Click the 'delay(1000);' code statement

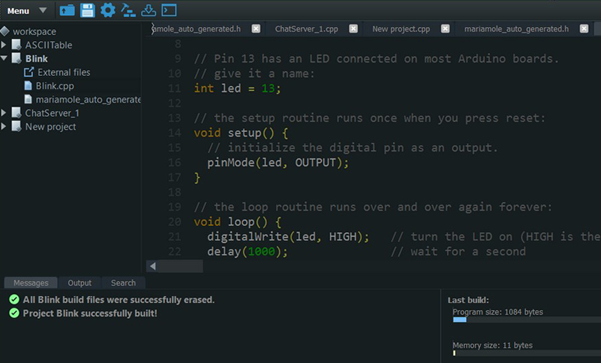tap(248, 251)
